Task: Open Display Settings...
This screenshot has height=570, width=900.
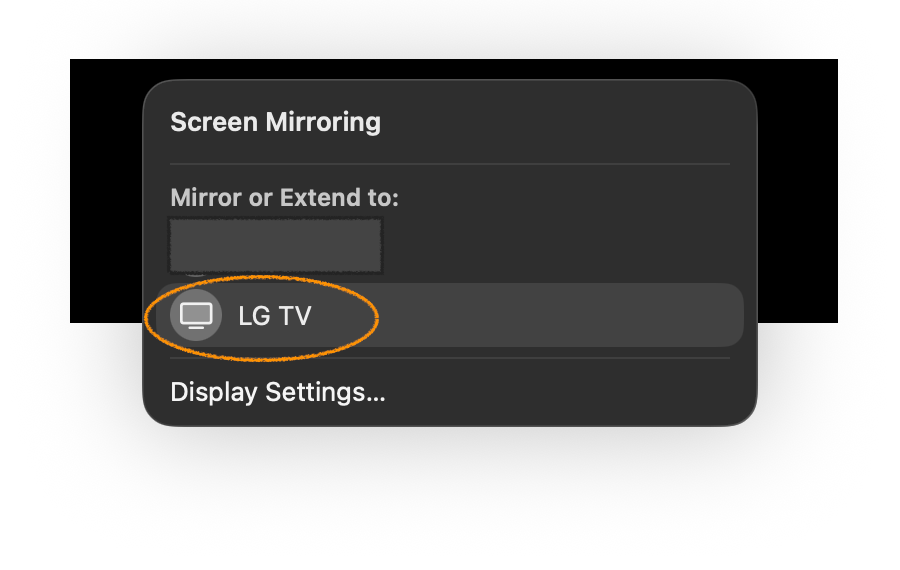Action: (x=278, y=392)
